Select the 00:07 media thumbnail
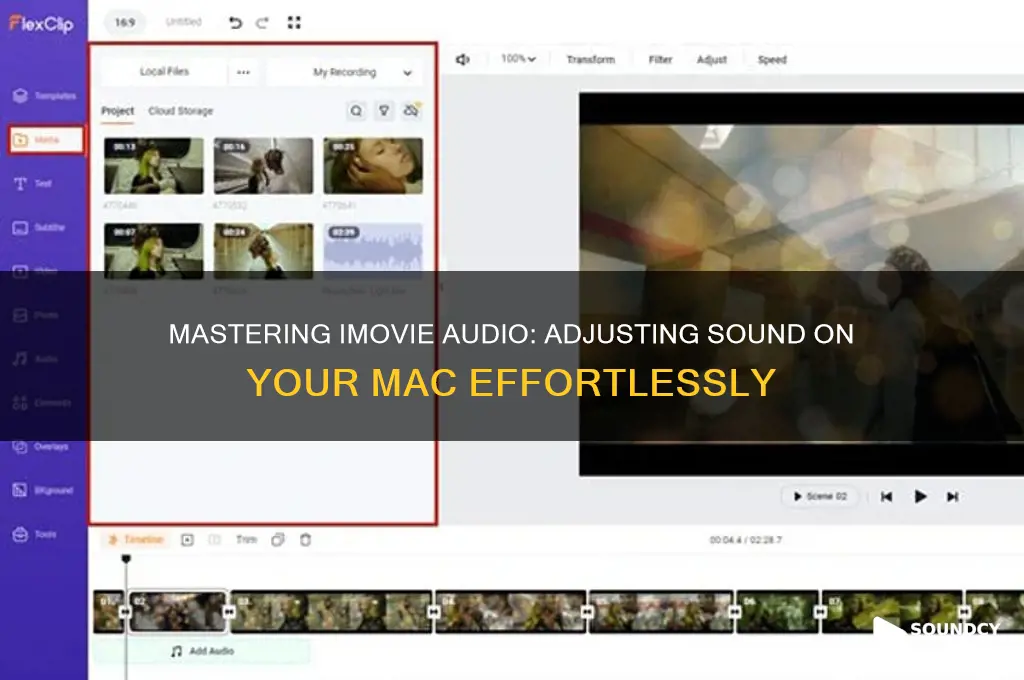Screen dimensions: 1024x680 click(x=153, y=251)
